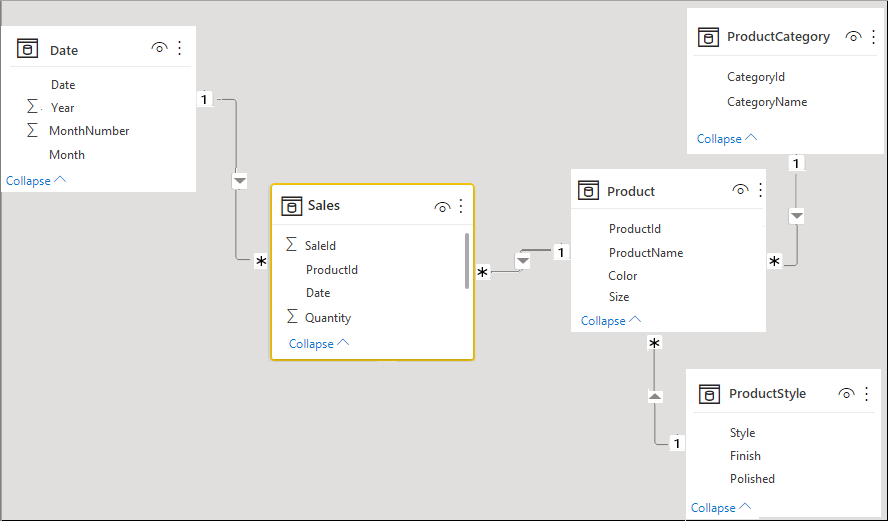This screenshot has width=888, height=521.
Task: Collapse the Sales table card
Action: (x=319, y=344)
